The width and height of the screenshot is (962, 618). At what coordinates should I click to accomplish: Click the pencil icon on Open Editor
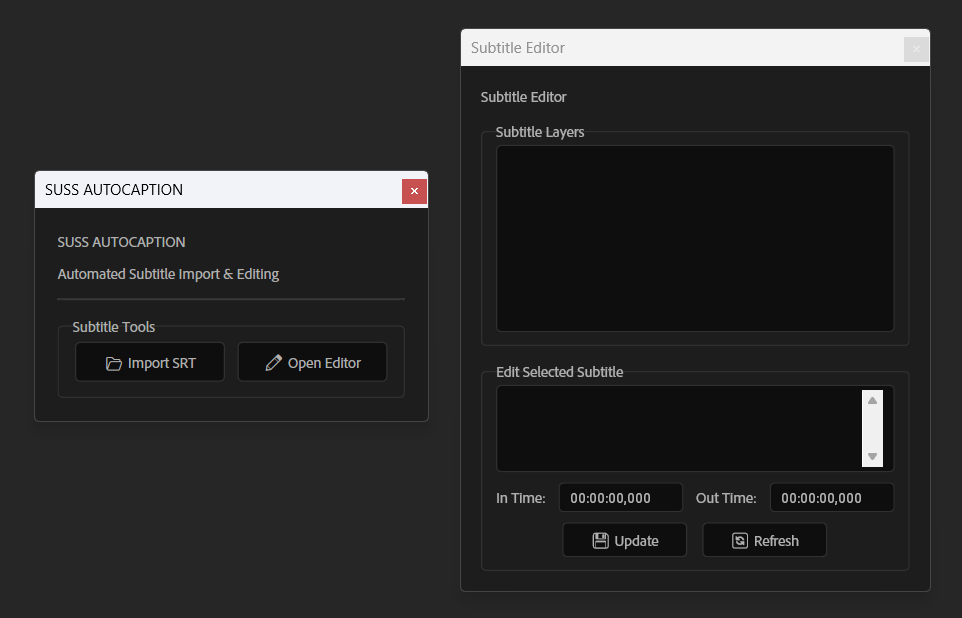[x=274, y=363]
